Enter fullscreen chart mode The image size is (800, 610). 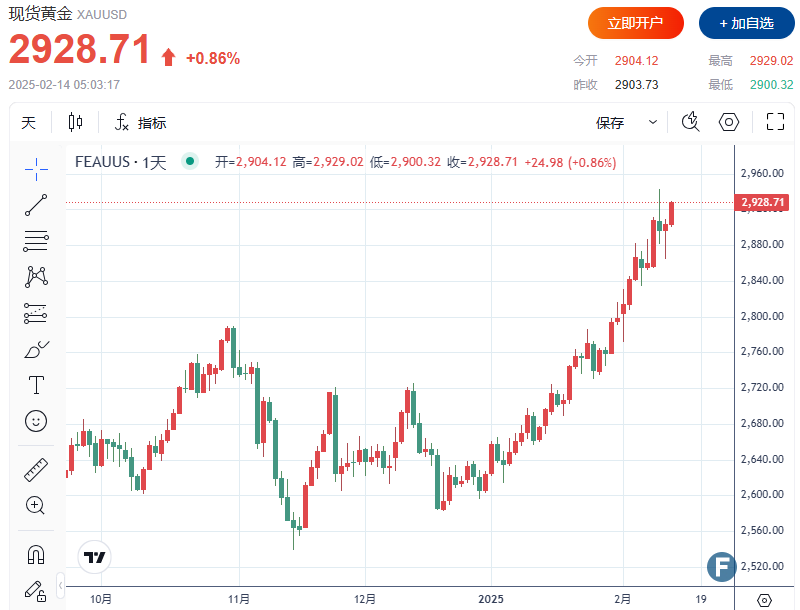click(x=775, y=122)
